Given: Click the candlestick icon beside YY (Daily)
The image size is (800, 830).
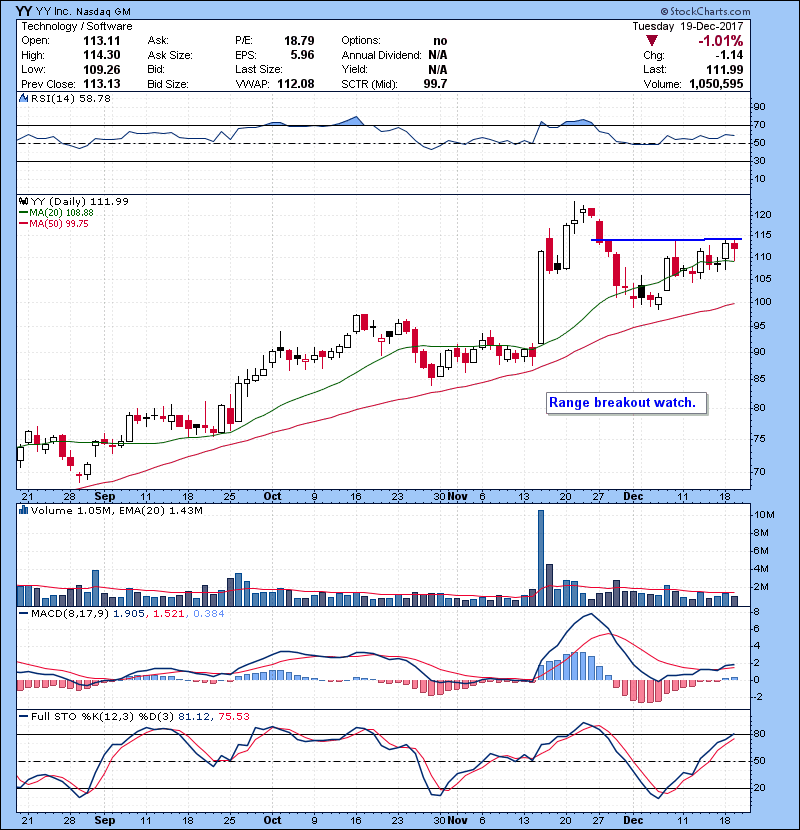Looking at the screenshot, I should [23, 201].
